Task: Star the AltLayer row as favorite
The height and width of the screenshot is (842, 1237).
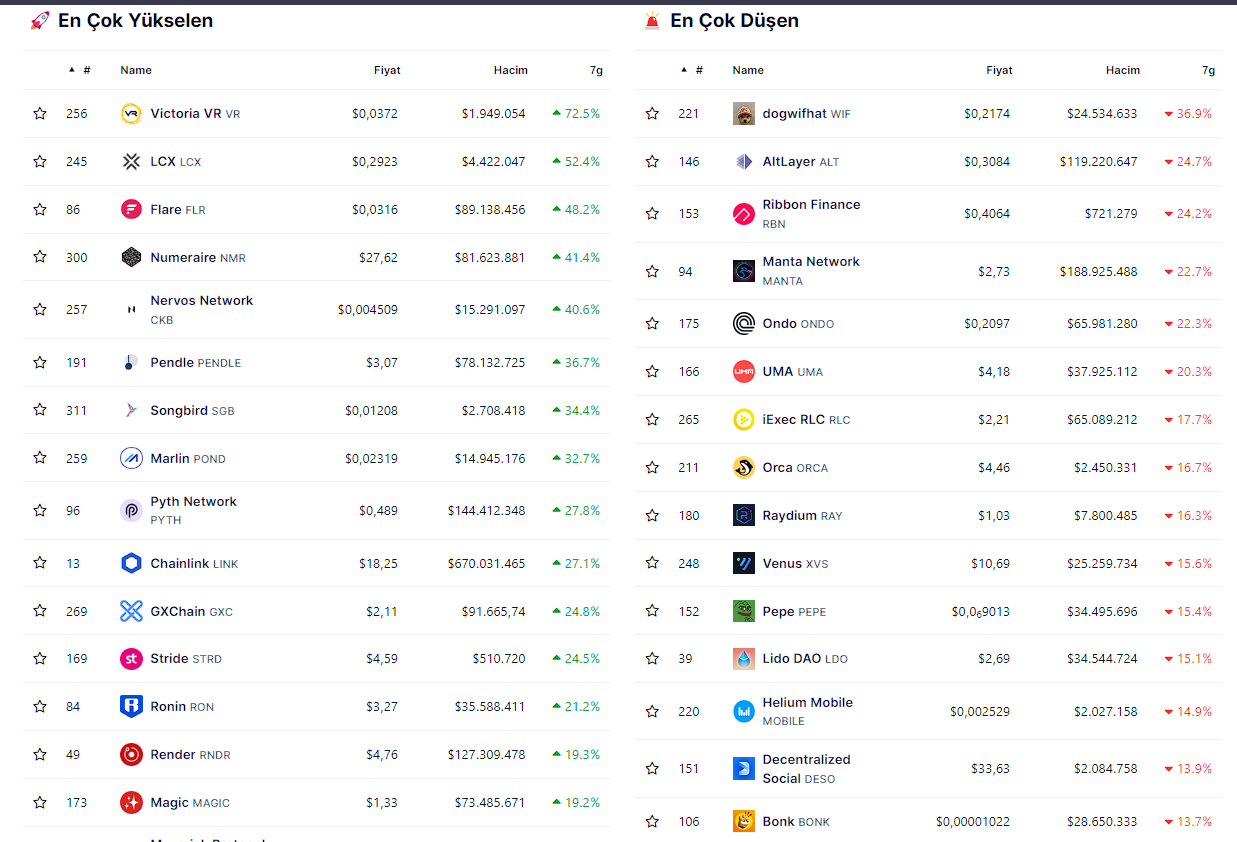Action: (x=652, y=162)
